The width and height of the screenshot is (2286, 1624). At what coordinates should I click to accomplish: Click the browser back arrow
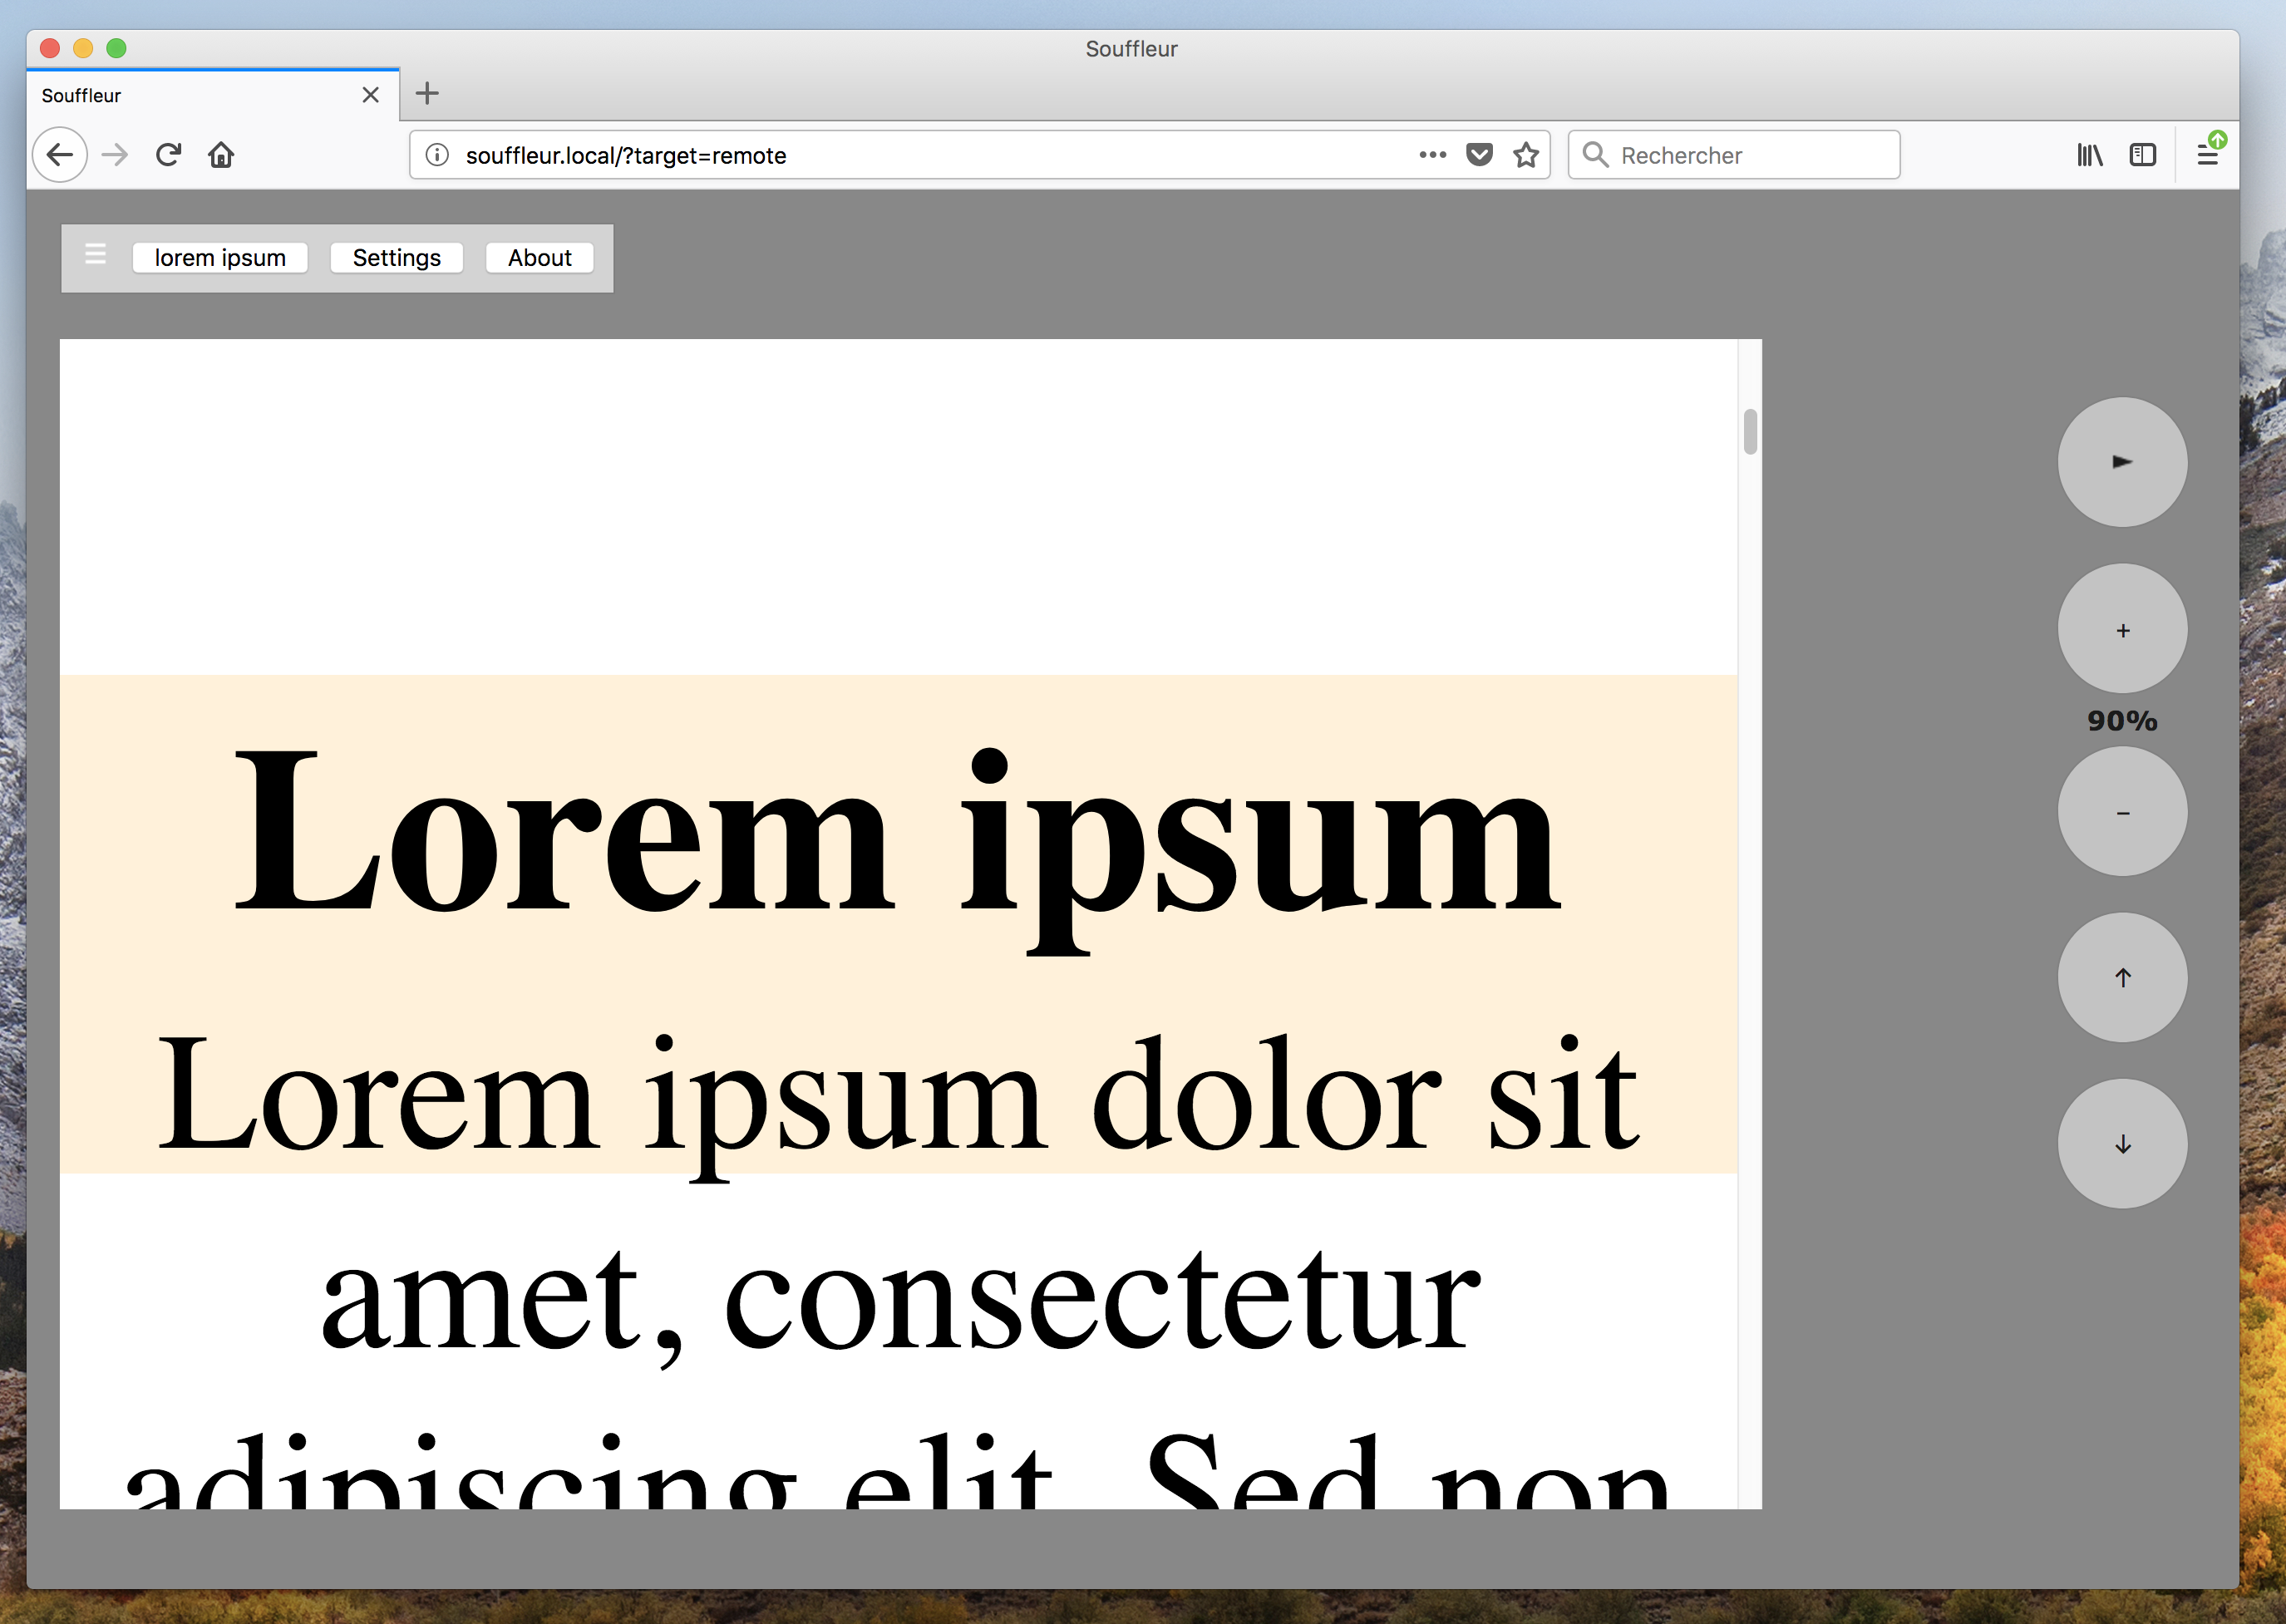[x=60, y=155]
